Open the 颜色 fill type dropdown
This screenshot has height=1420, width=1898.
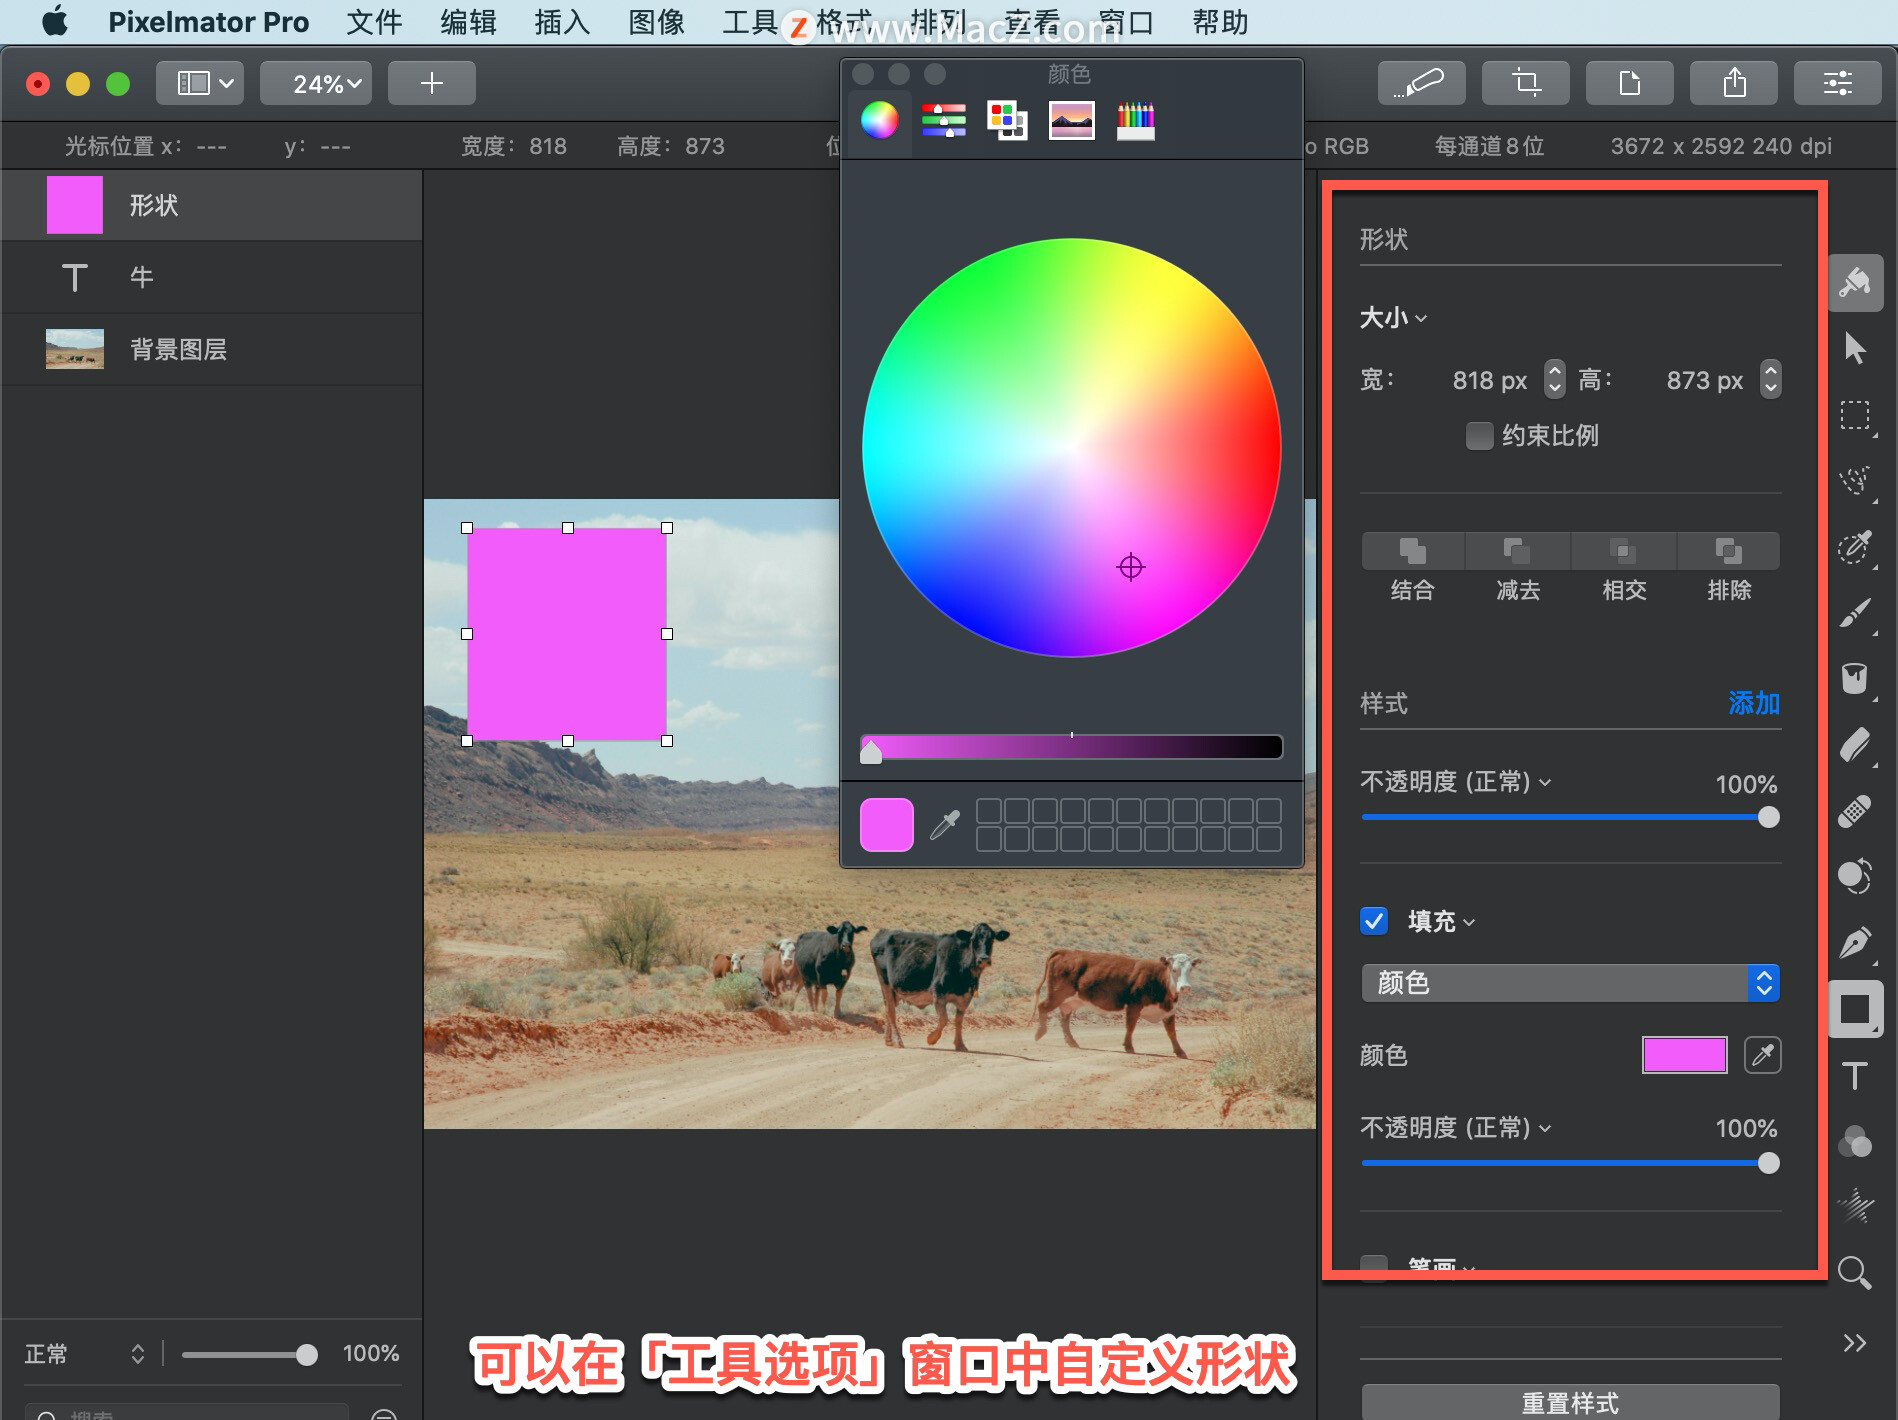point(1570,983)
